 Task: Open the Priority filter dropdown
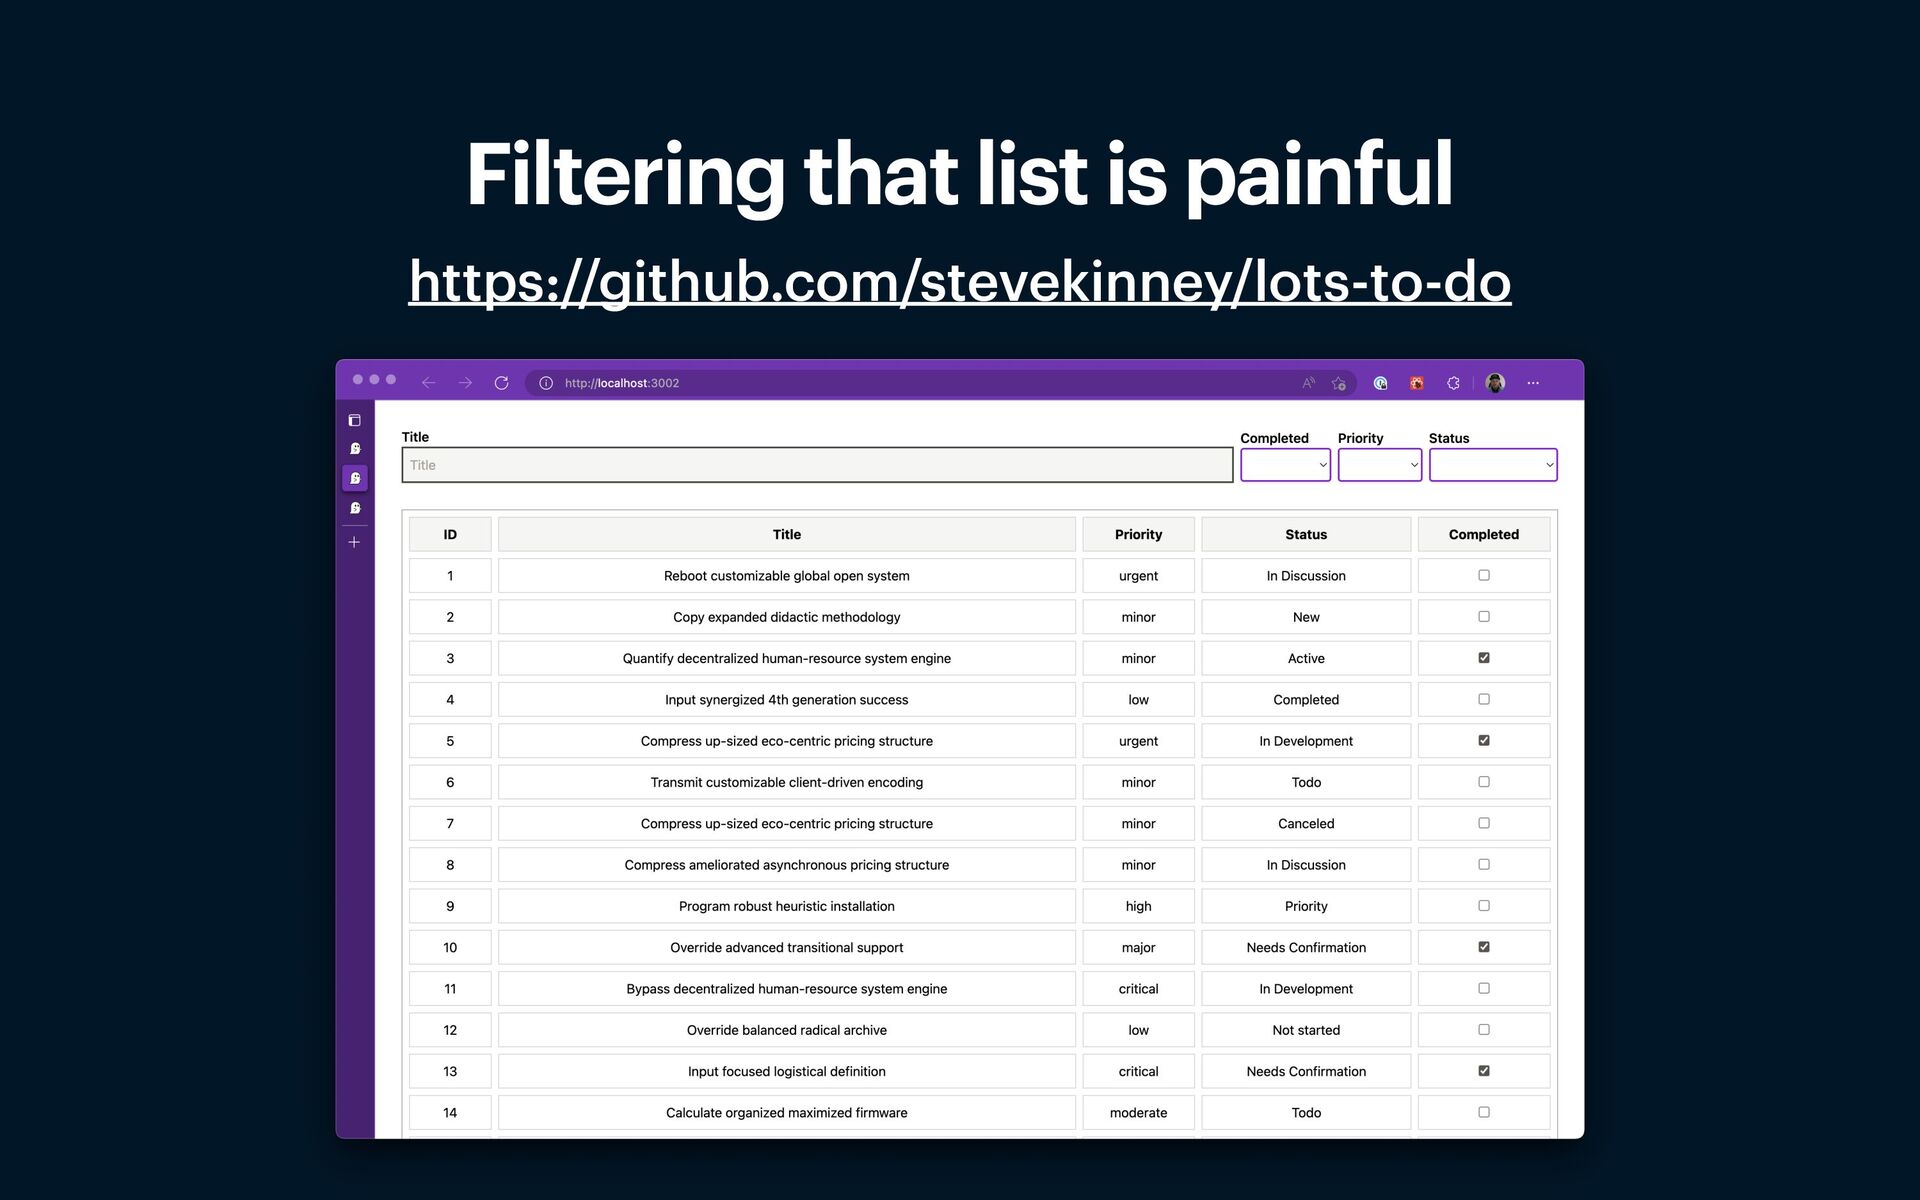[1379, 465]
